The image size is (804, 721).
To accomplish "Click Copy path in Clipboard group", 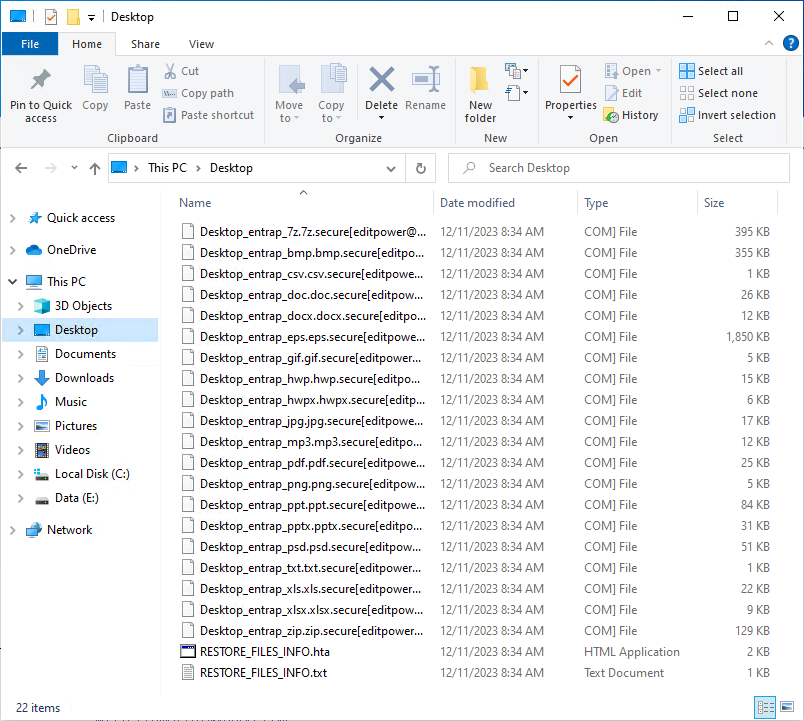I will point(198,93).
